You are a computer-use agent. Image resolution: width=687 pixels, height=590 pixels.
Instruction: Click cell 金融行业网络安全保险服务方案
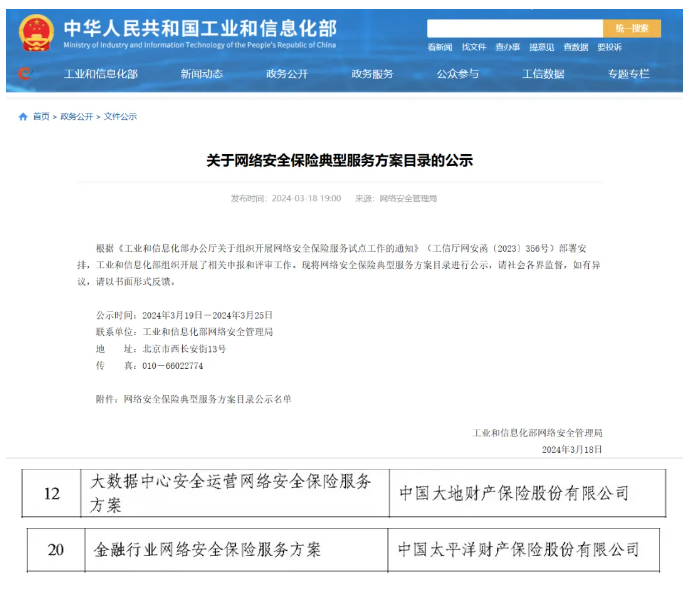click(236, 550)
